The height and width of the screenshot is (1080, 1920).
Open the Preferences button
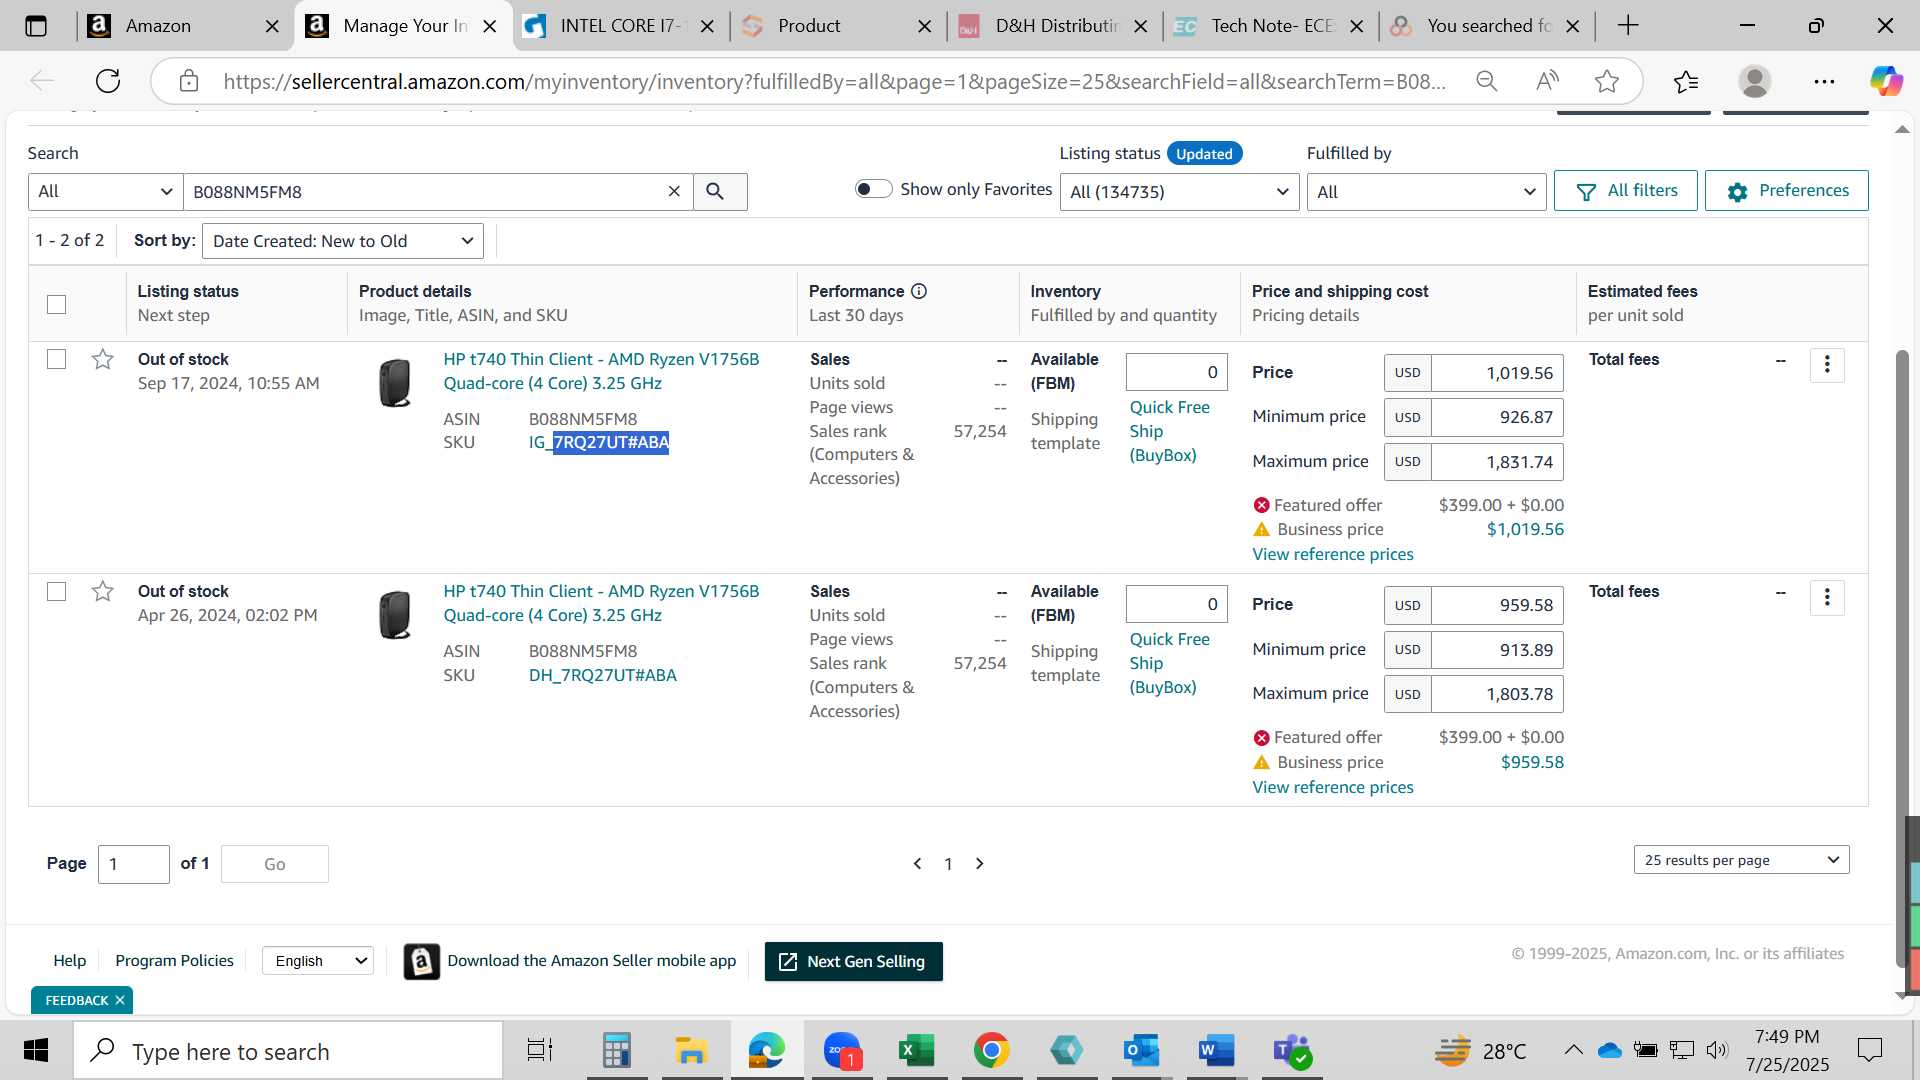tap(1786, 191)
